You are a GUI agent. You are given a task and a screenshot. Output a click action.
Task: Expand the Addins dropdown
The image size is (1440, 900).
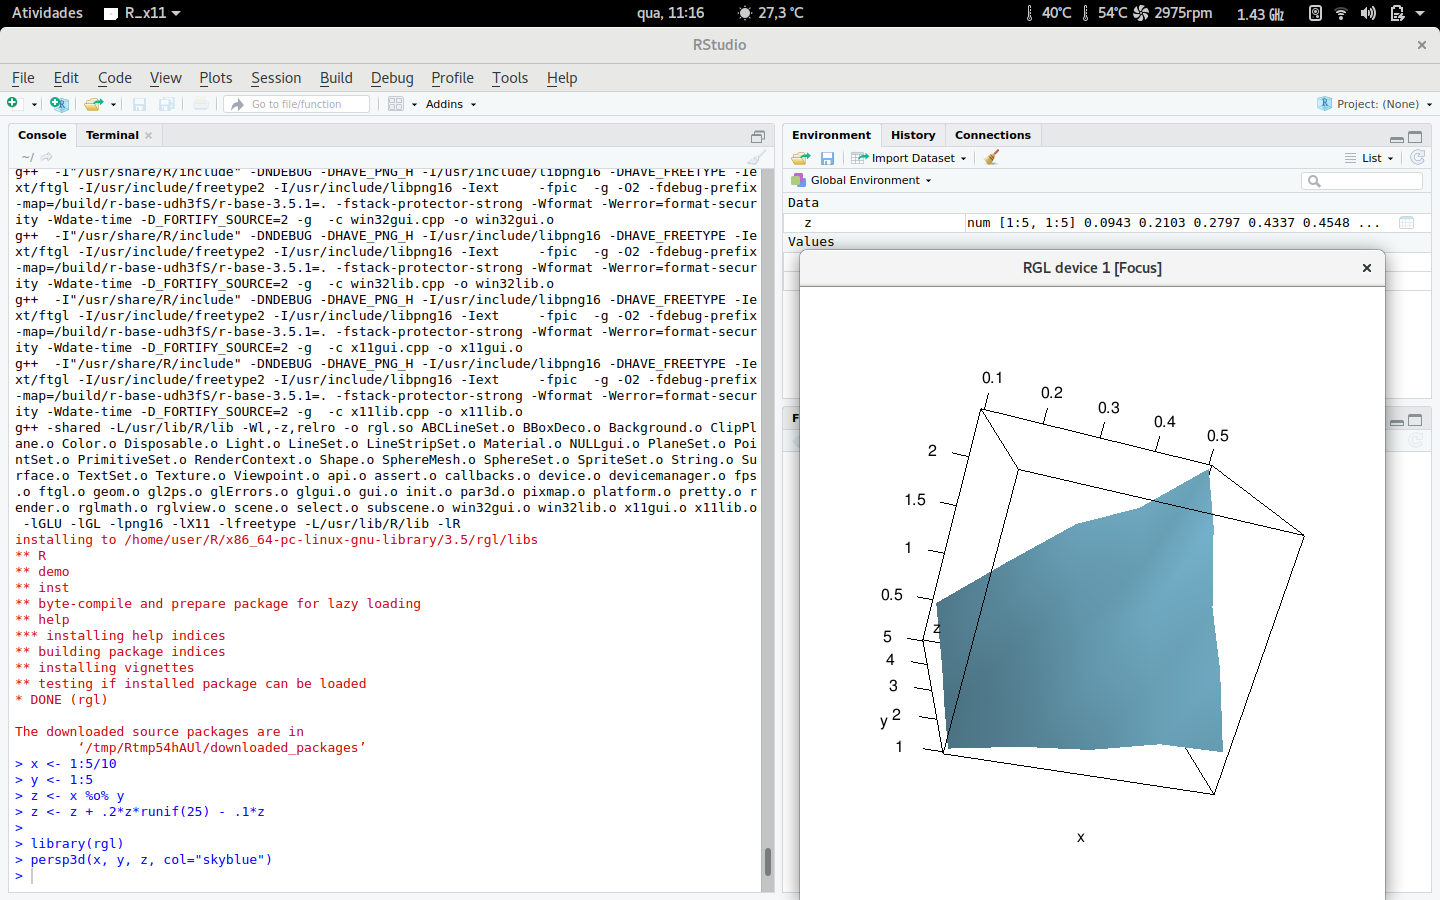pyautogui.click(x=450, y=104)
